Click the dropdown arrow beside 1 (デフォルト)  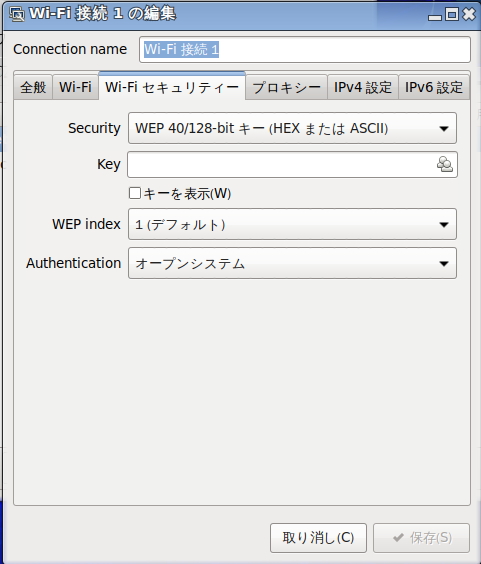(x=444, y=224)
